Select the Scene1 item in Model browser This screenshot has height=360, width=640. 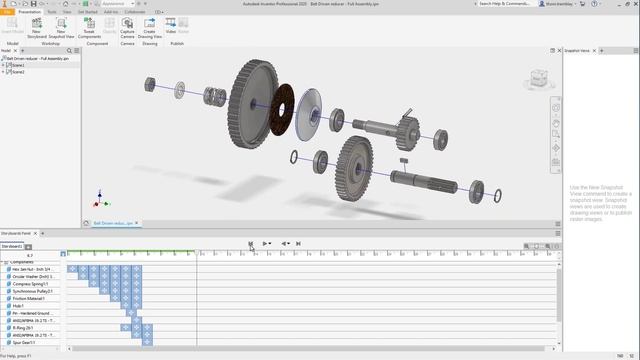pos(18,65)
